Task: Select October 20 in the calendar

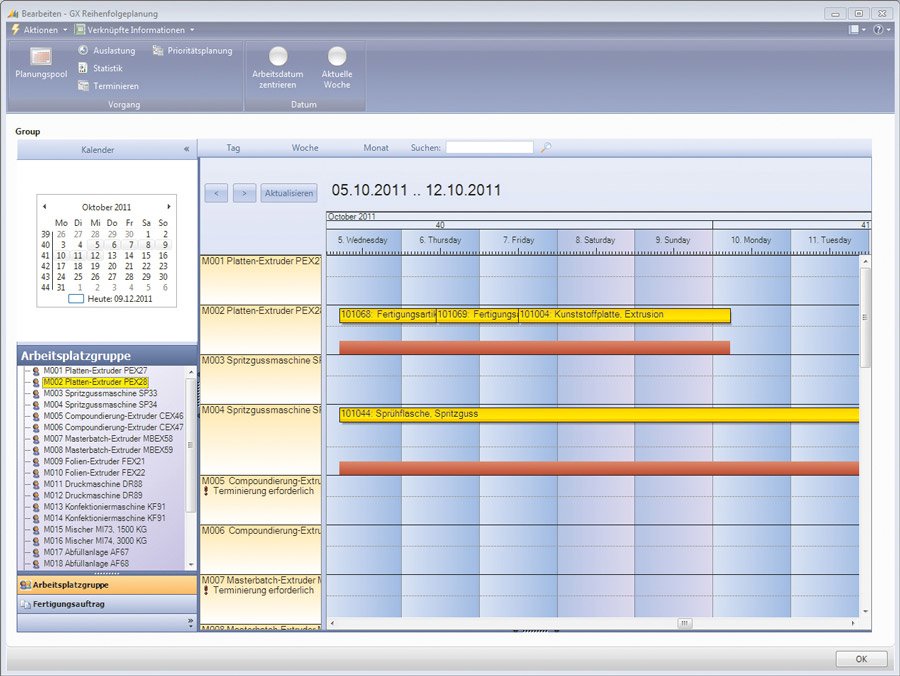Action: tap(112, 266)
